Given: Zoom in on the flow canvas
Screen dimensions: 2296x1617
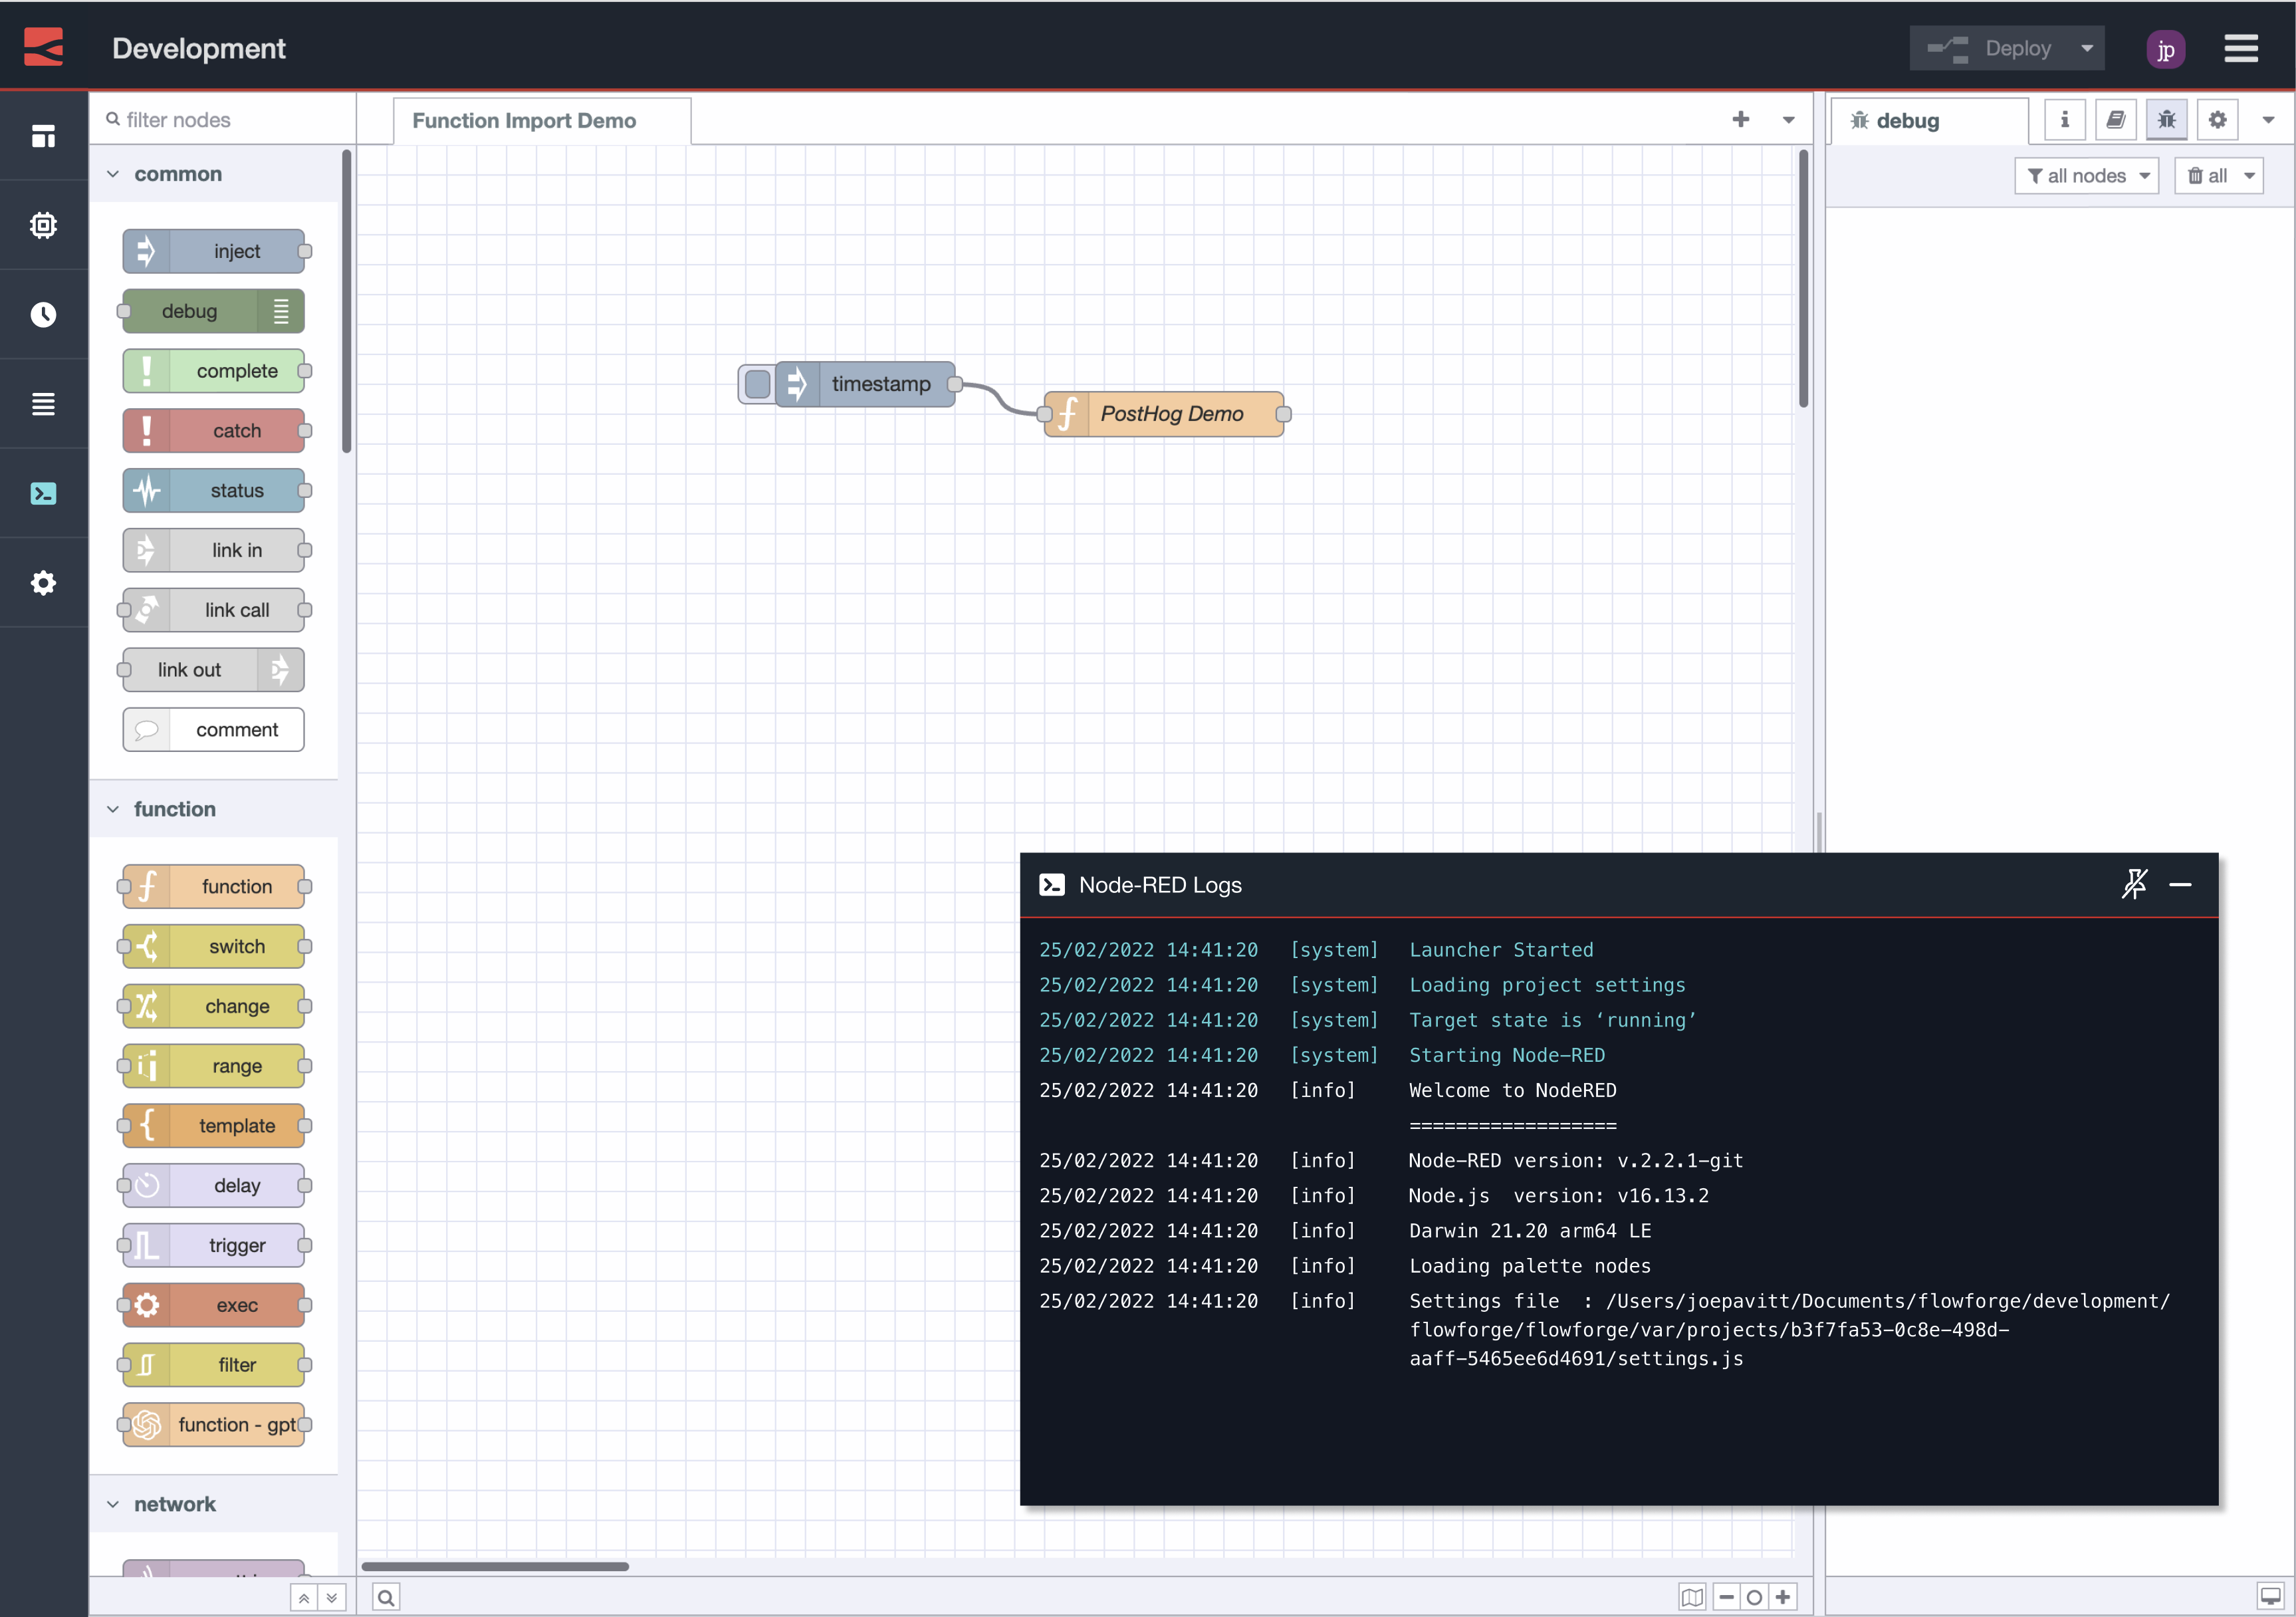Looking at the screenshot, I should [1784, 1597].
